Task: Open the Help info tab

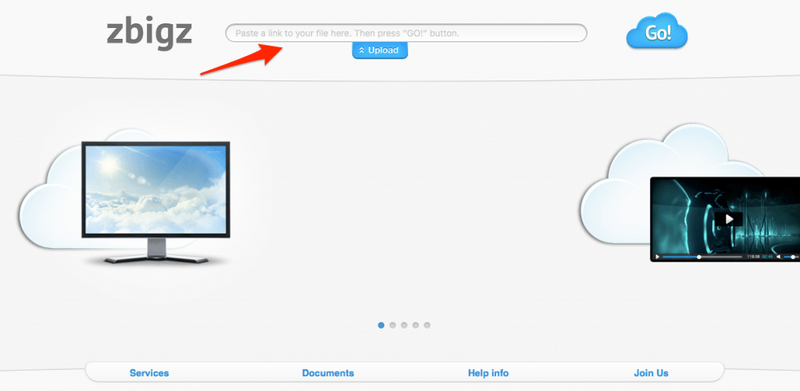Action: [488, 373]
